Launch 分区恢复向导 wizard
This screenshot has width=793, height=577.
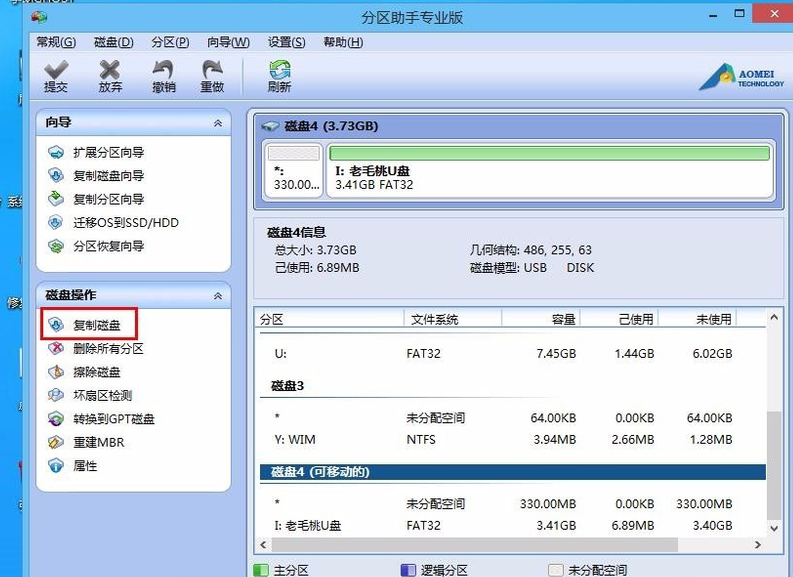point(96,246)
